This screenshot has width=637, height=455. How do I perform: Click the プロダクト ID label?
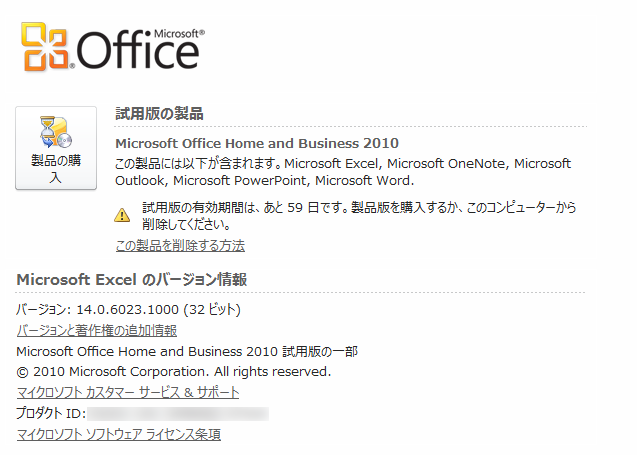click(x=52, y=413)
